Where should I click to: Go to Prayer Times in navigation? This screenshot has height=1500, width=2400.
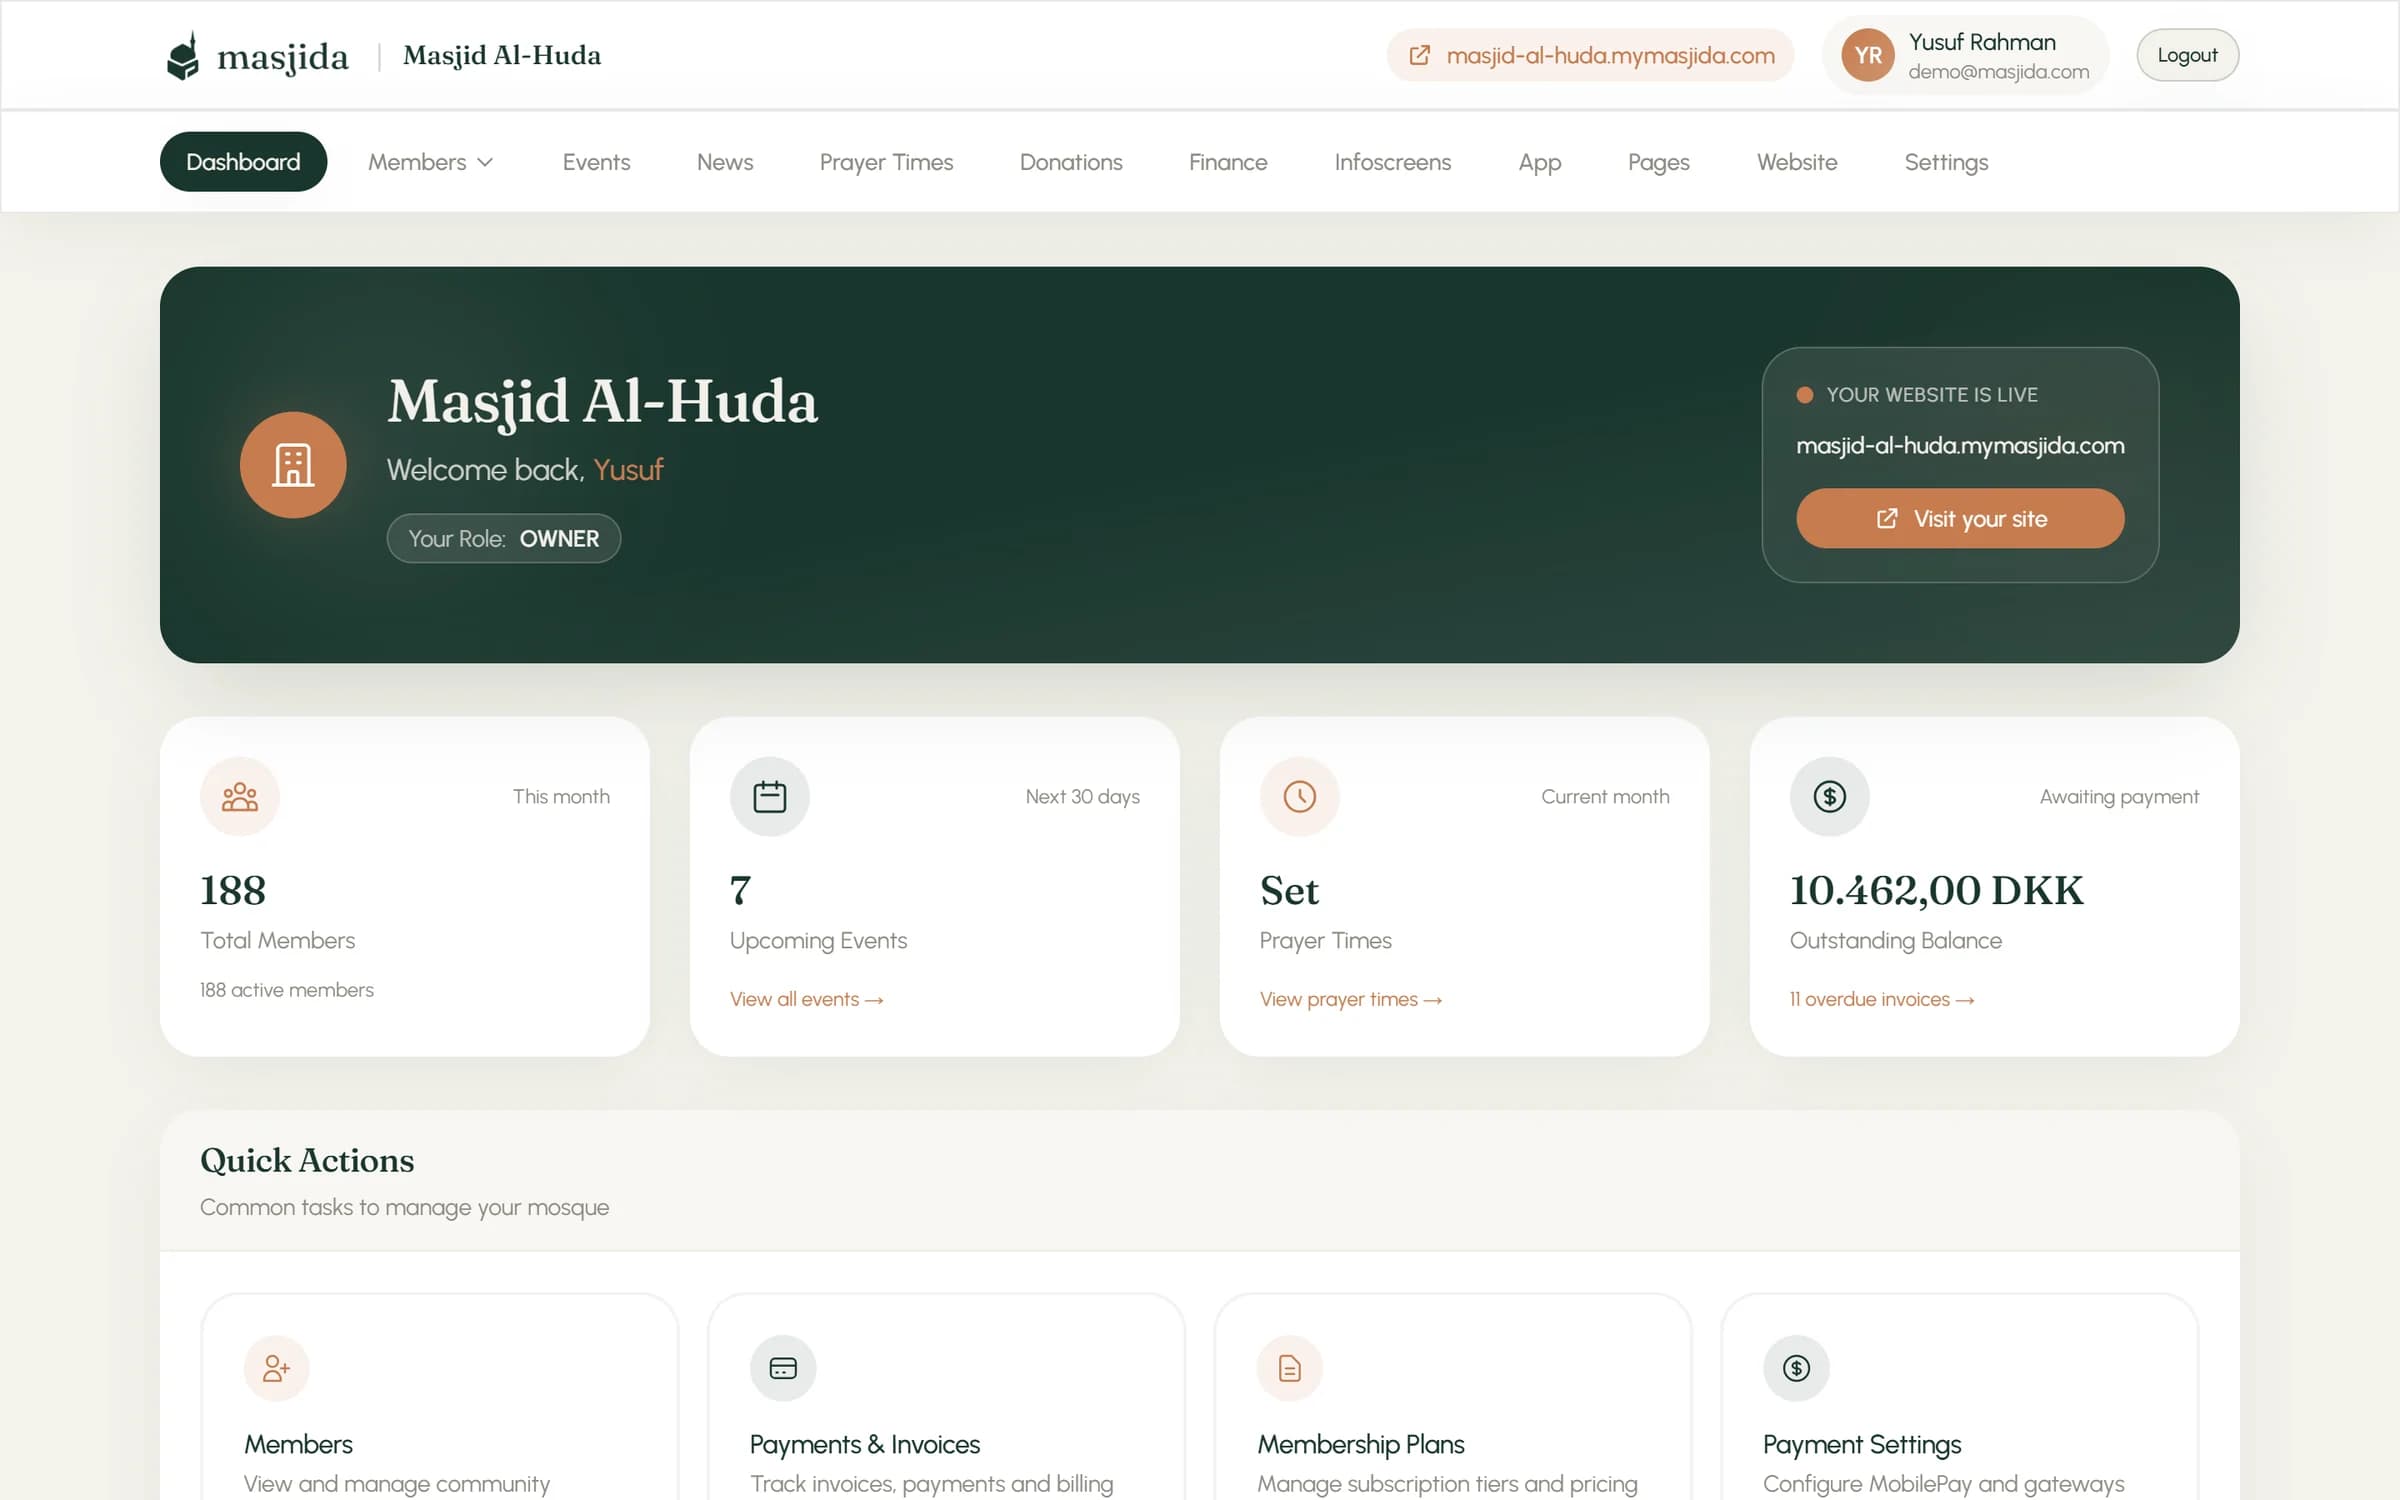pyautogui.click(x=886, y=161)
